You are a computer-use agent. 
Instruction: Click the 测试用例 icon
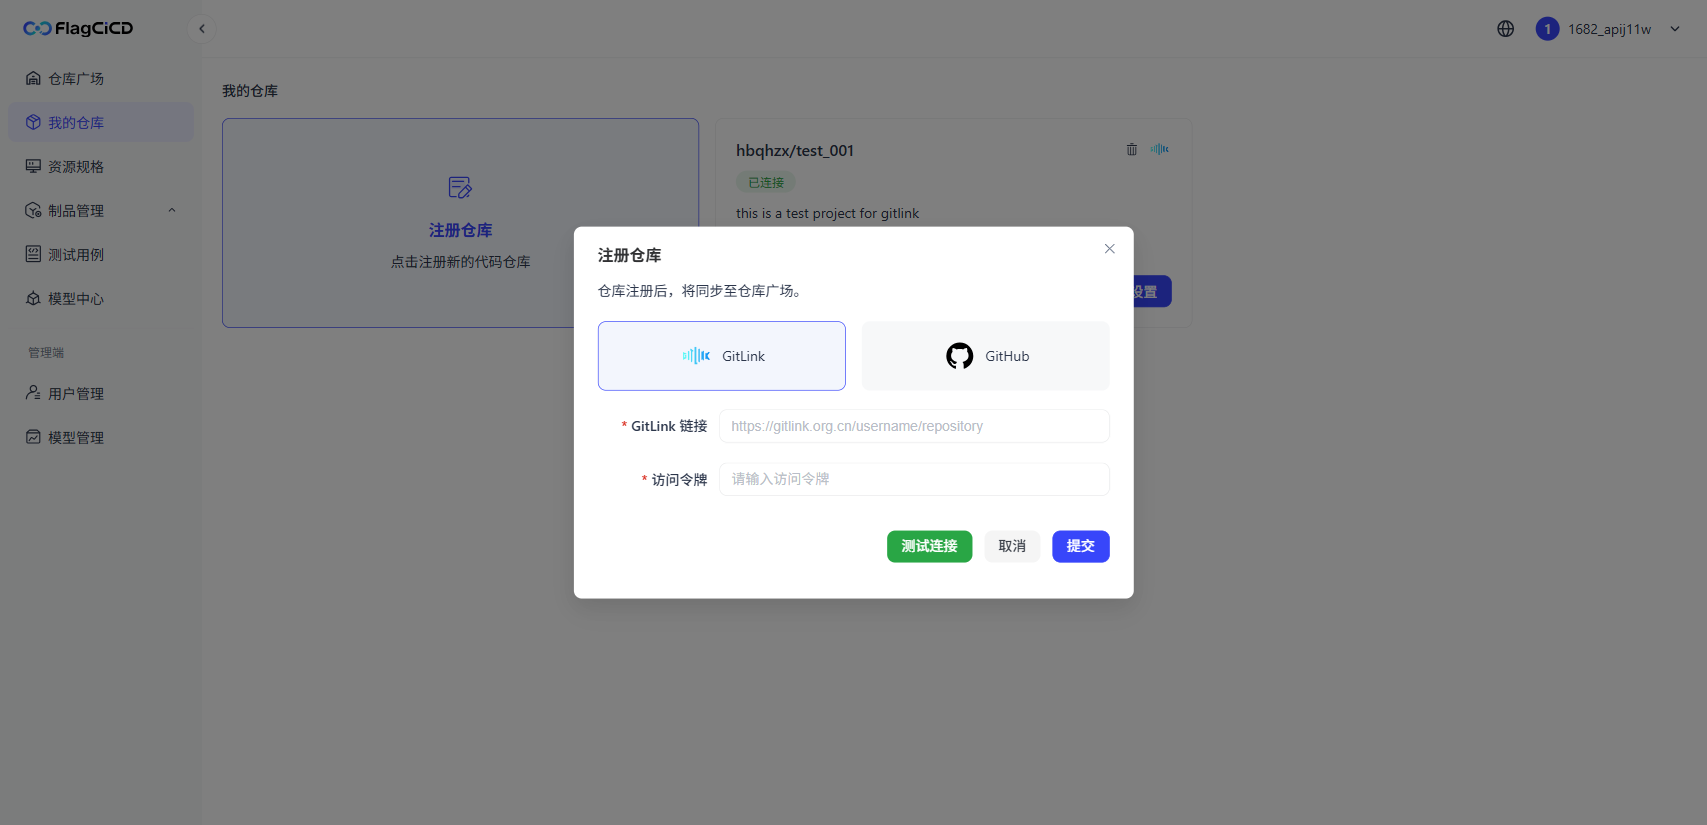(x=33, y=254)
